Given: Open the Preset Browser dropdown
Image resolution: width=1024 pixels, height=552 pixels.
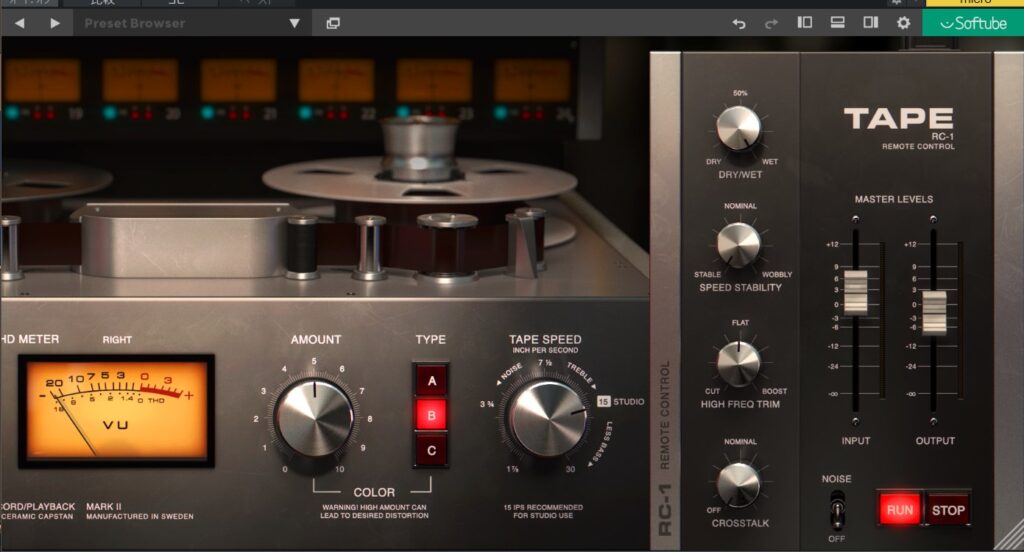Looking at the screenshot, I should (293, 23).
